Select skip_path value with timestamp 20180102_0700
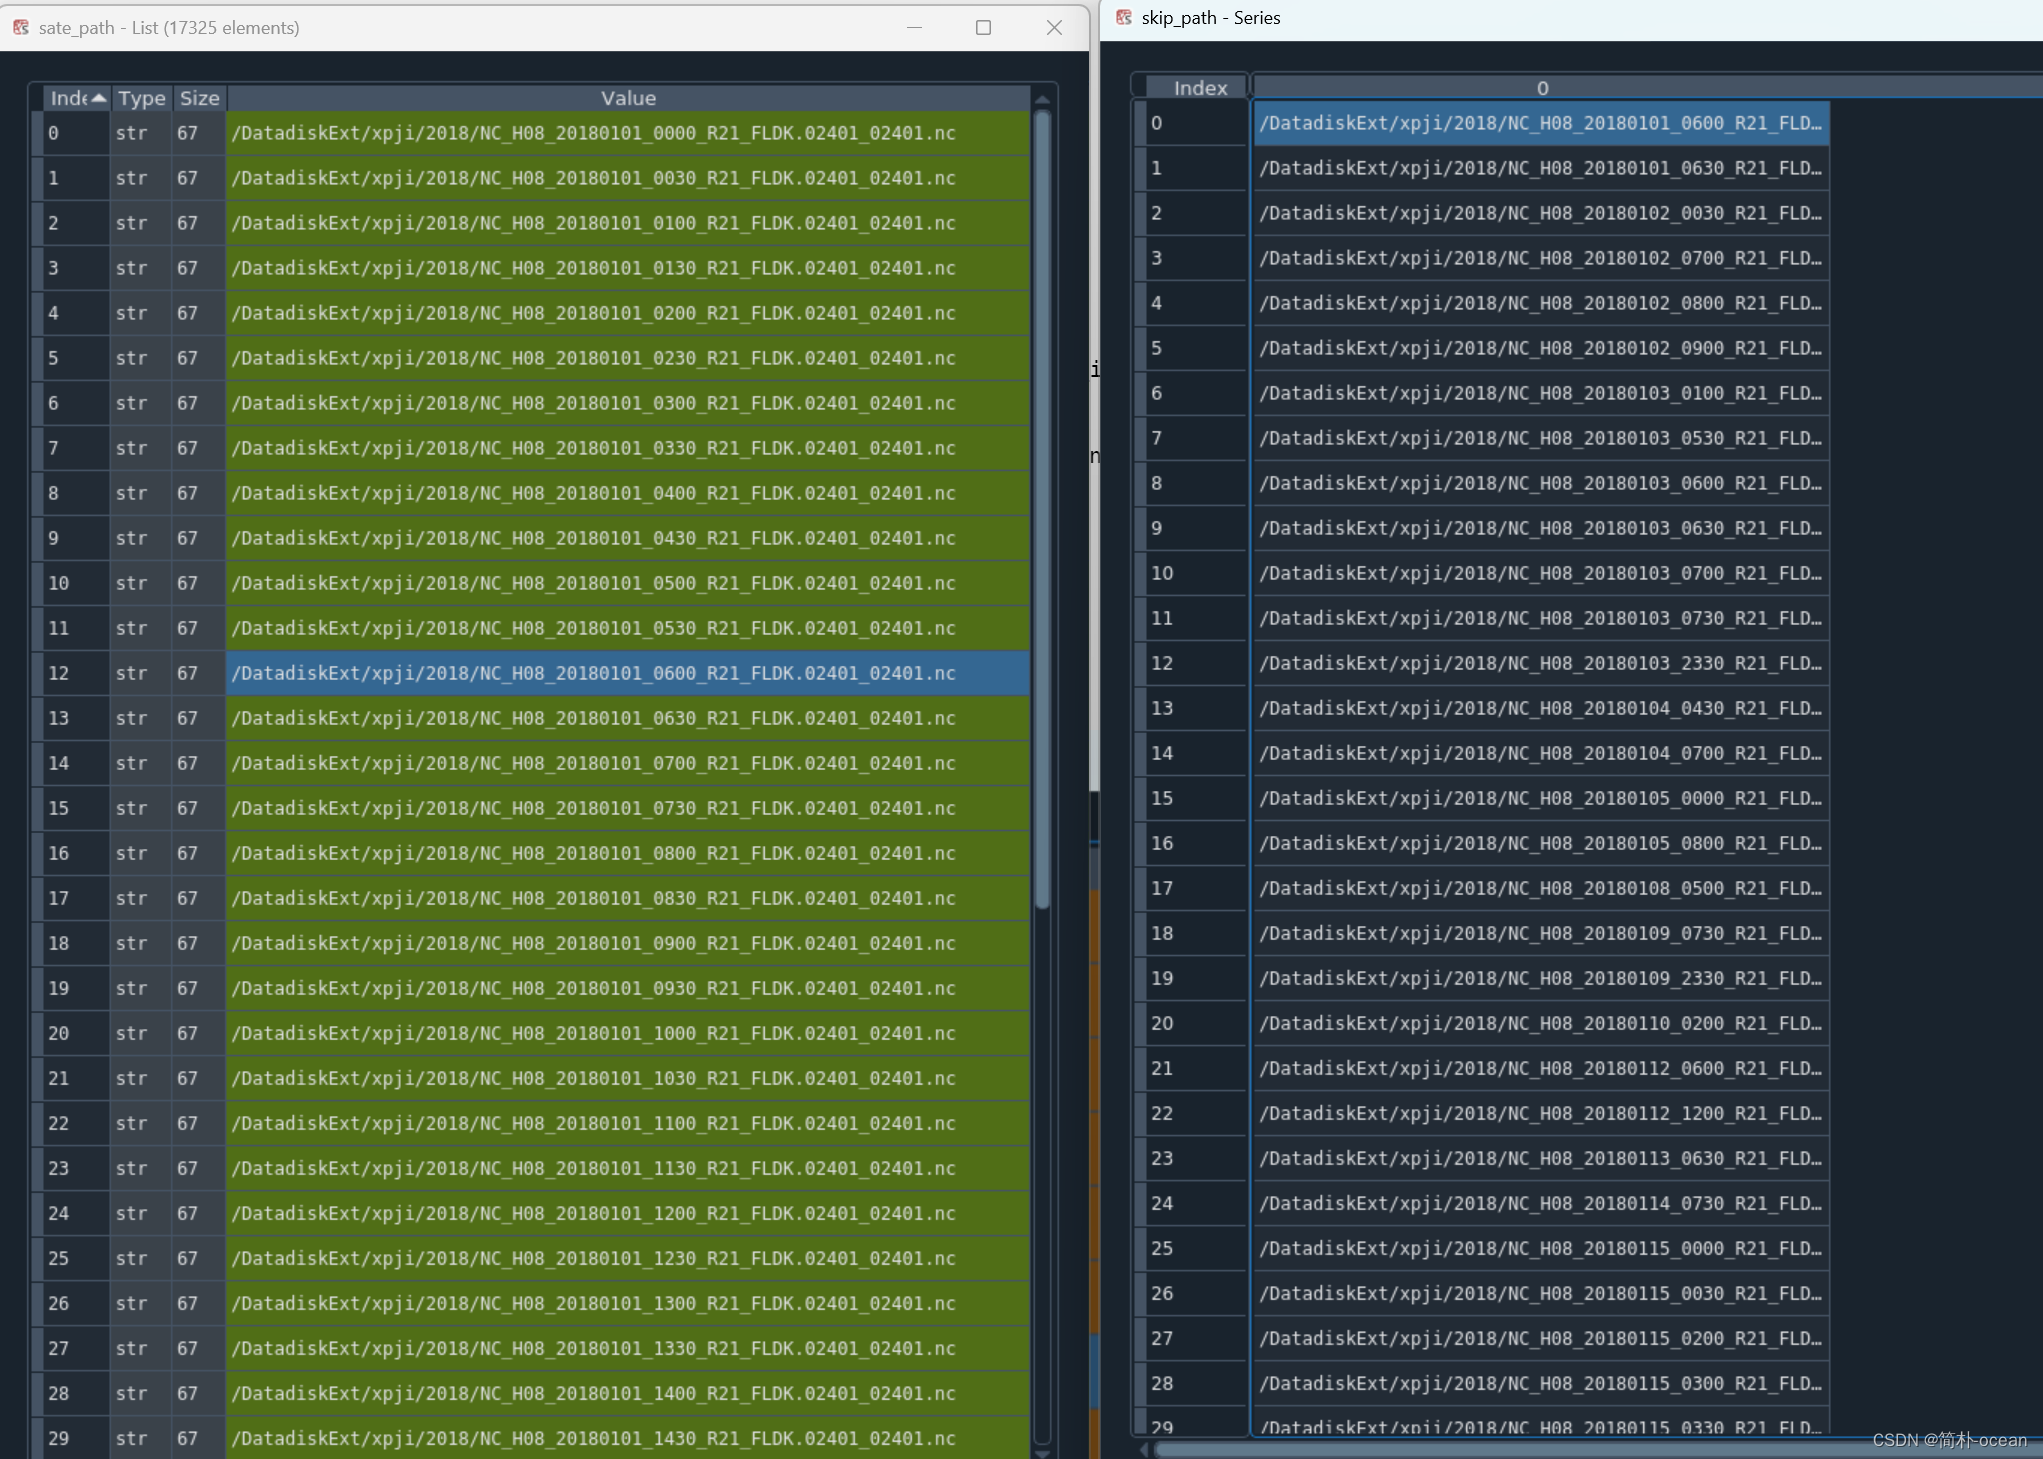The width and height of the screenshot is (2043, 1459). [1541, 258]
